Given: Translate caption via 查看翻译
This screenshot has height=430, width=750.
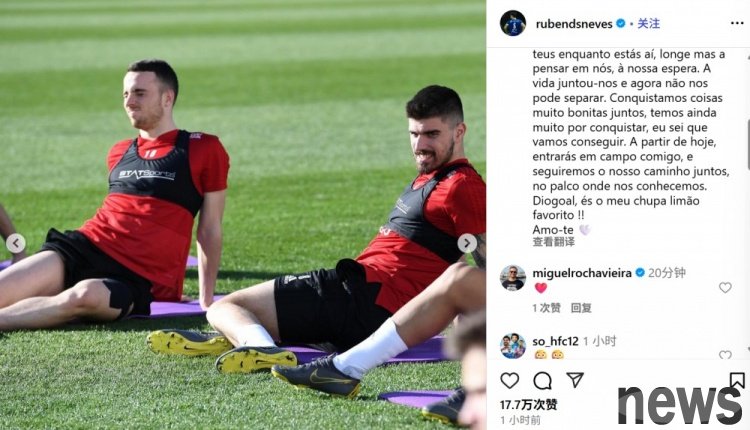Looking at the screenshot, I should (x=554, y=242).
